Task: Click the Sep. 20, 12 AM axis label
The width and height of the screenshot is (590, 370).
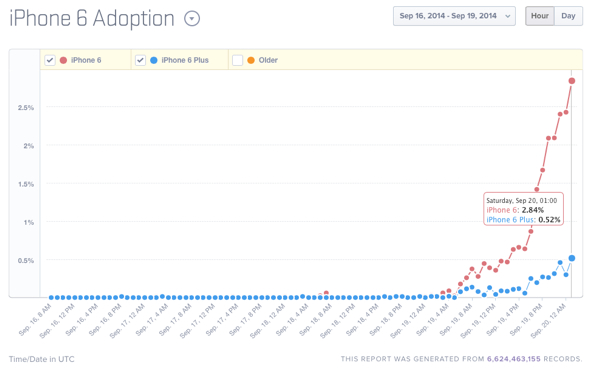Action: pyautogui.click(x=548, y=321)
